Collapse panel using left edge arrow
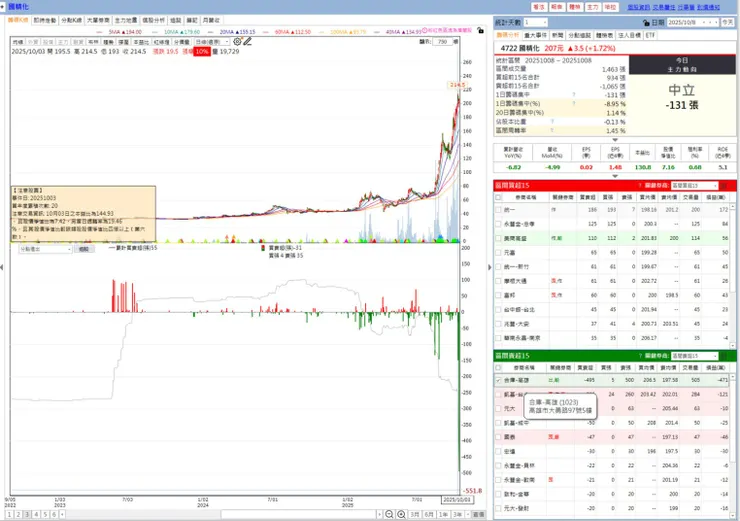The height and width of the screenshot is (521, 740). [2, 267]
